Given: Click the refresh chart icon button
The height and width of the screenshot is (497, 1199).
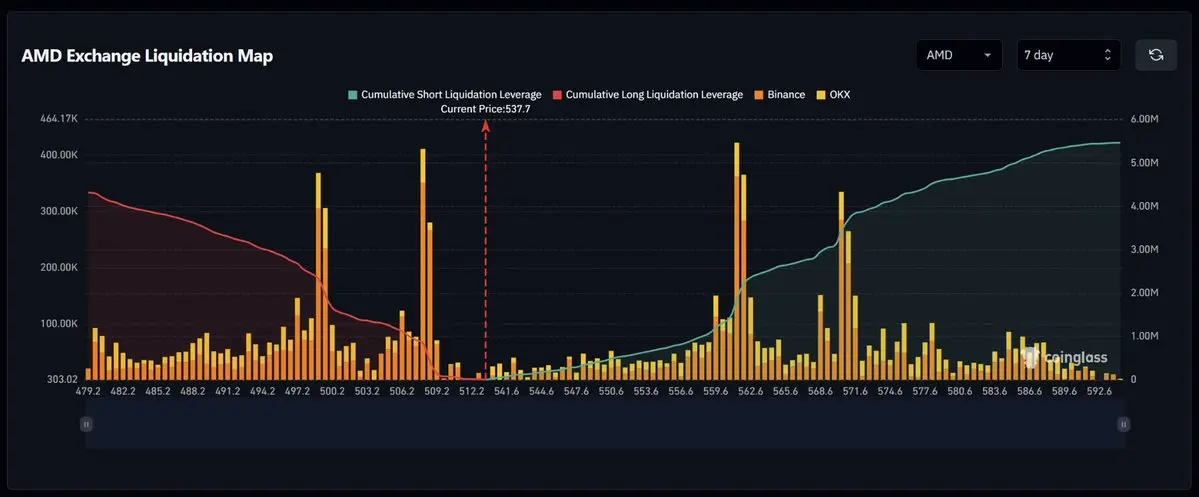Looking at the screenshot, I should click(1155, 55).
